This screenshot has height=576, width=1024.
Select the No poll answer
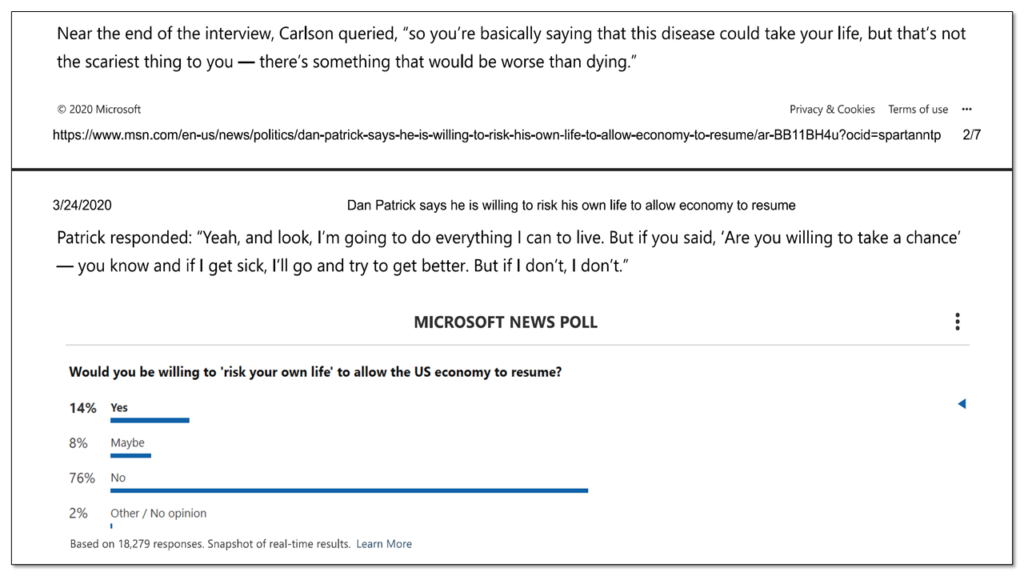click(118, 478)
